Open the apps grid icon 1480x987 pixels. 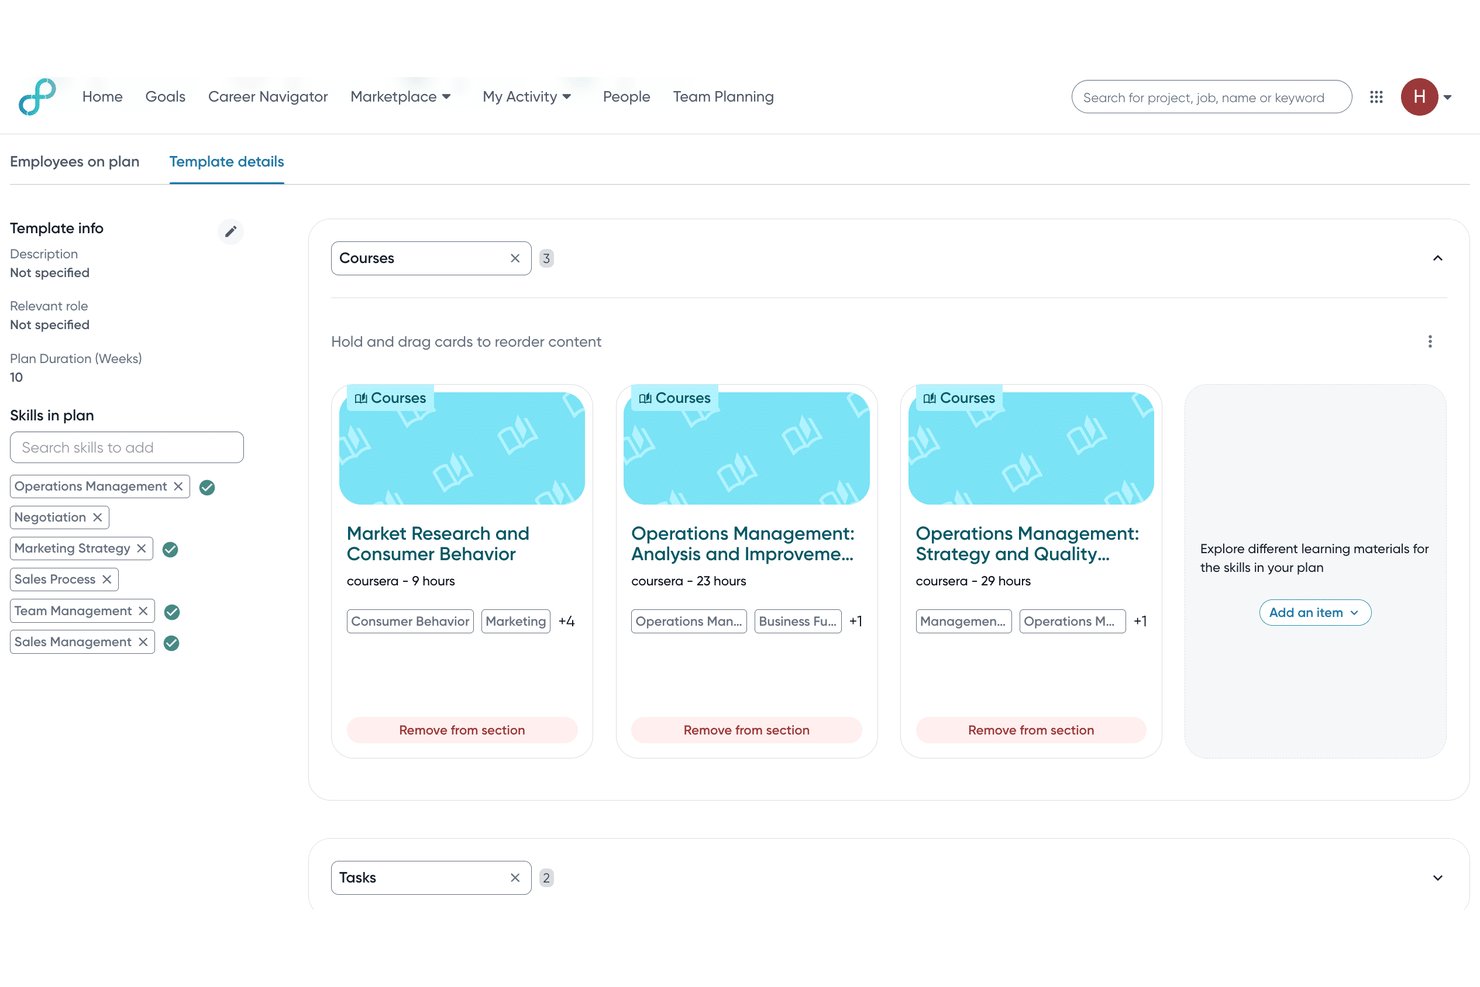[1376, 97]
